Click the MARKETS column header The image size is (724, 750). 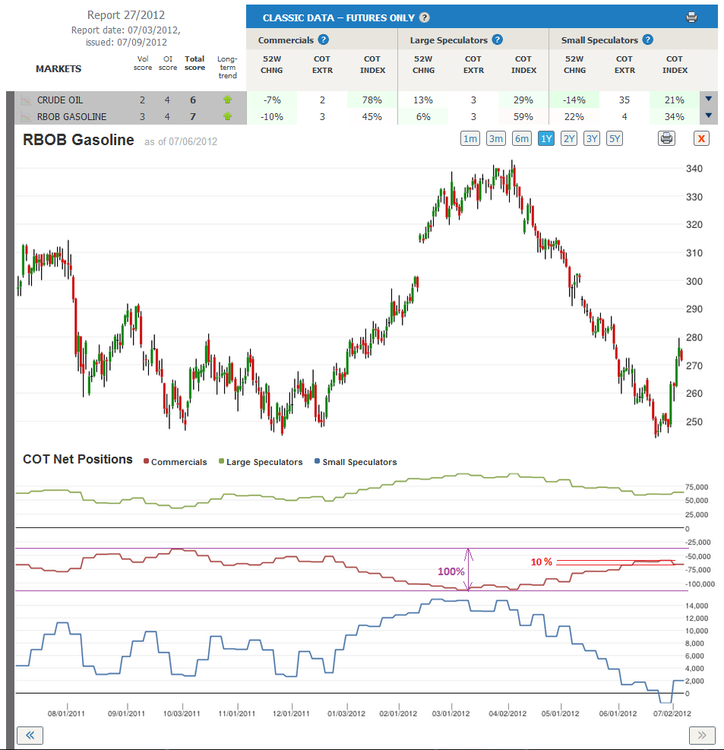58,68
